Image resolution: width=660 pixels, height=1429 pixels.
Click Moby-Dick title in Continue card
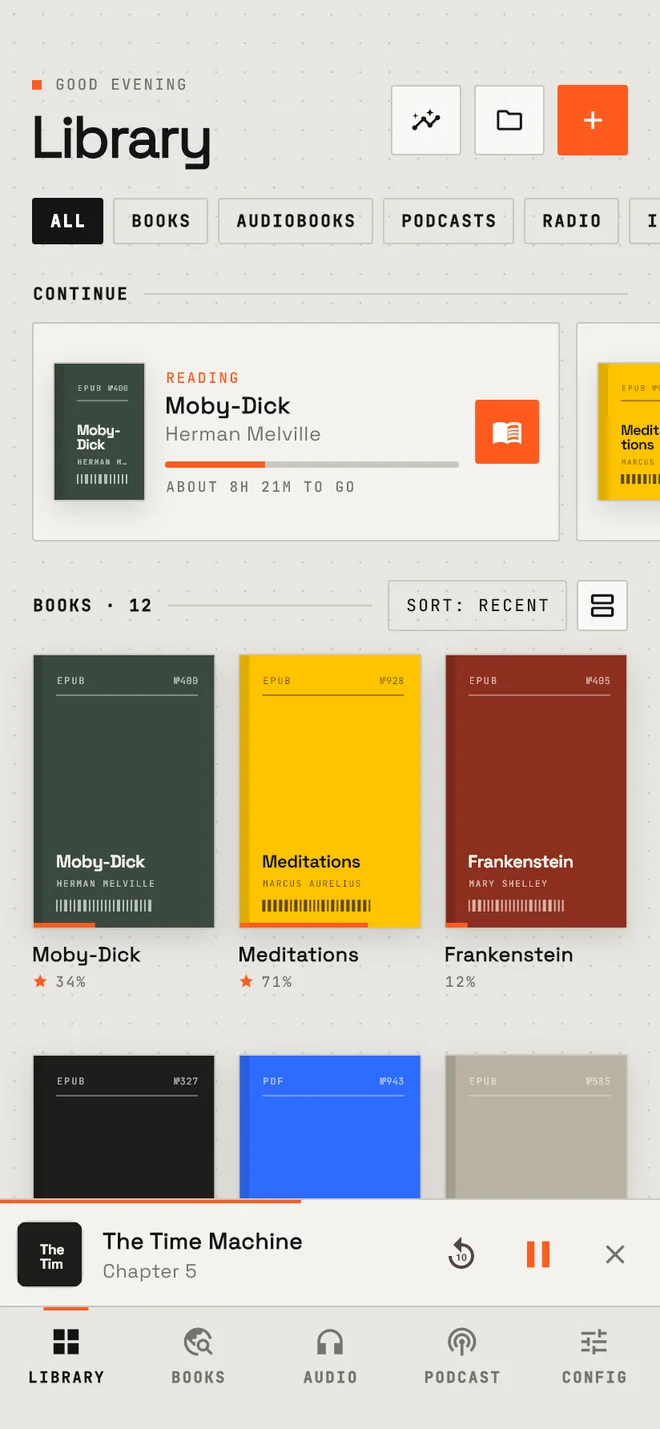(228, 406)
